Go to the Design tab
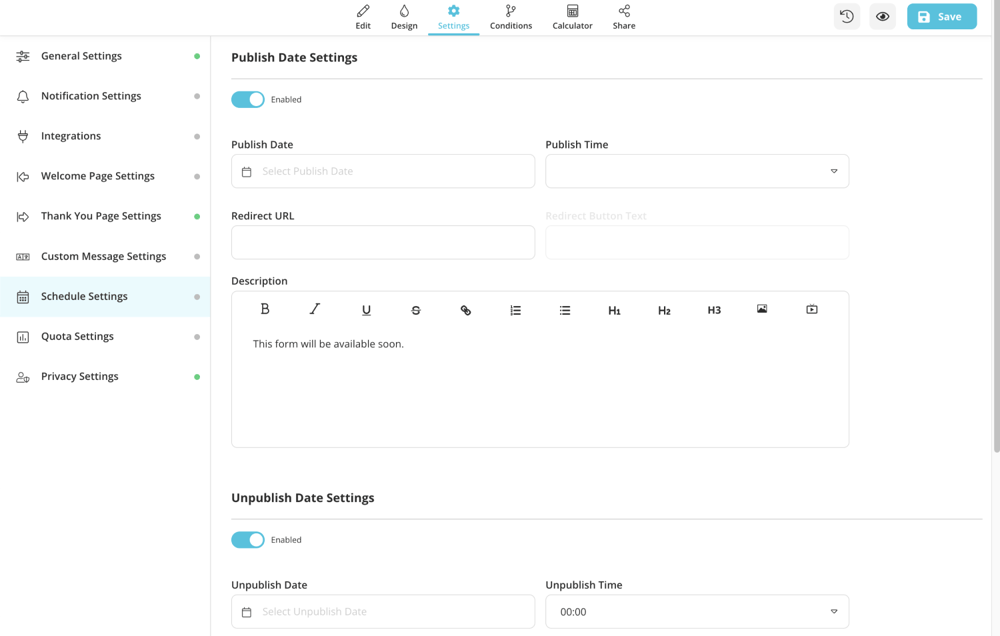The image size is (1000, 636). 404,17
